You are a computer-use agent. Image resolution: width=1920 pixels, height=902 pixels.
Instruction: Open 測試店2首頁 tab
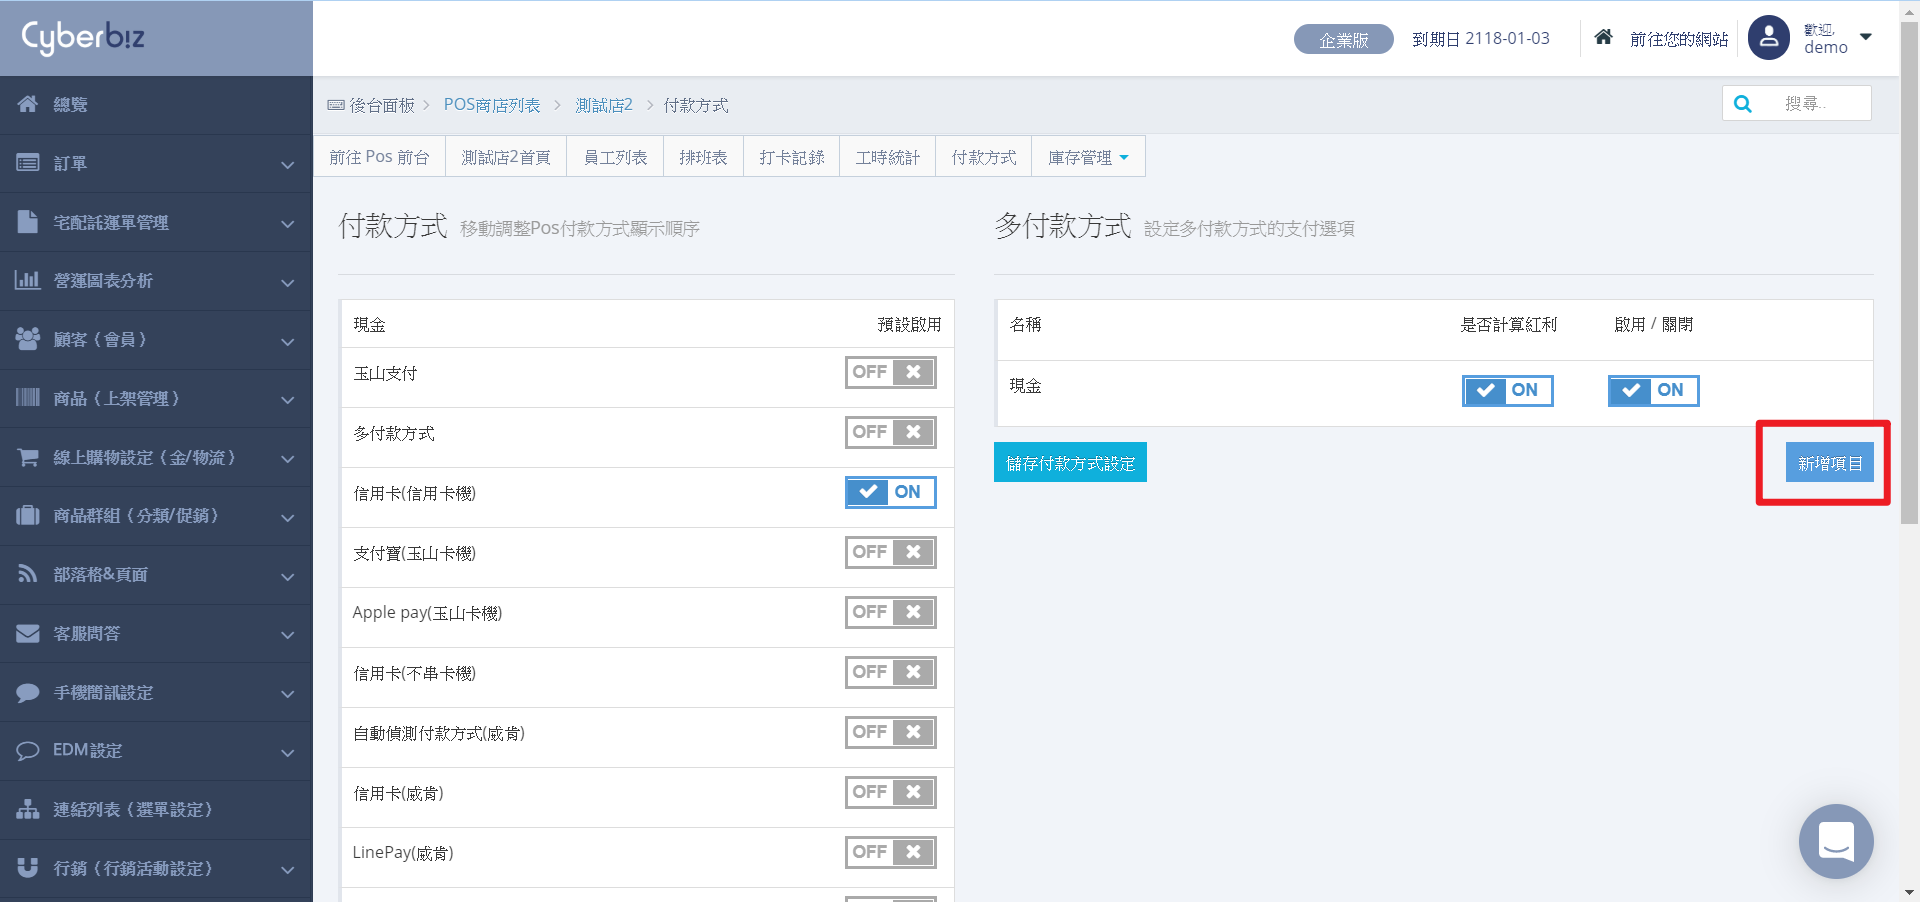(506, 157)
